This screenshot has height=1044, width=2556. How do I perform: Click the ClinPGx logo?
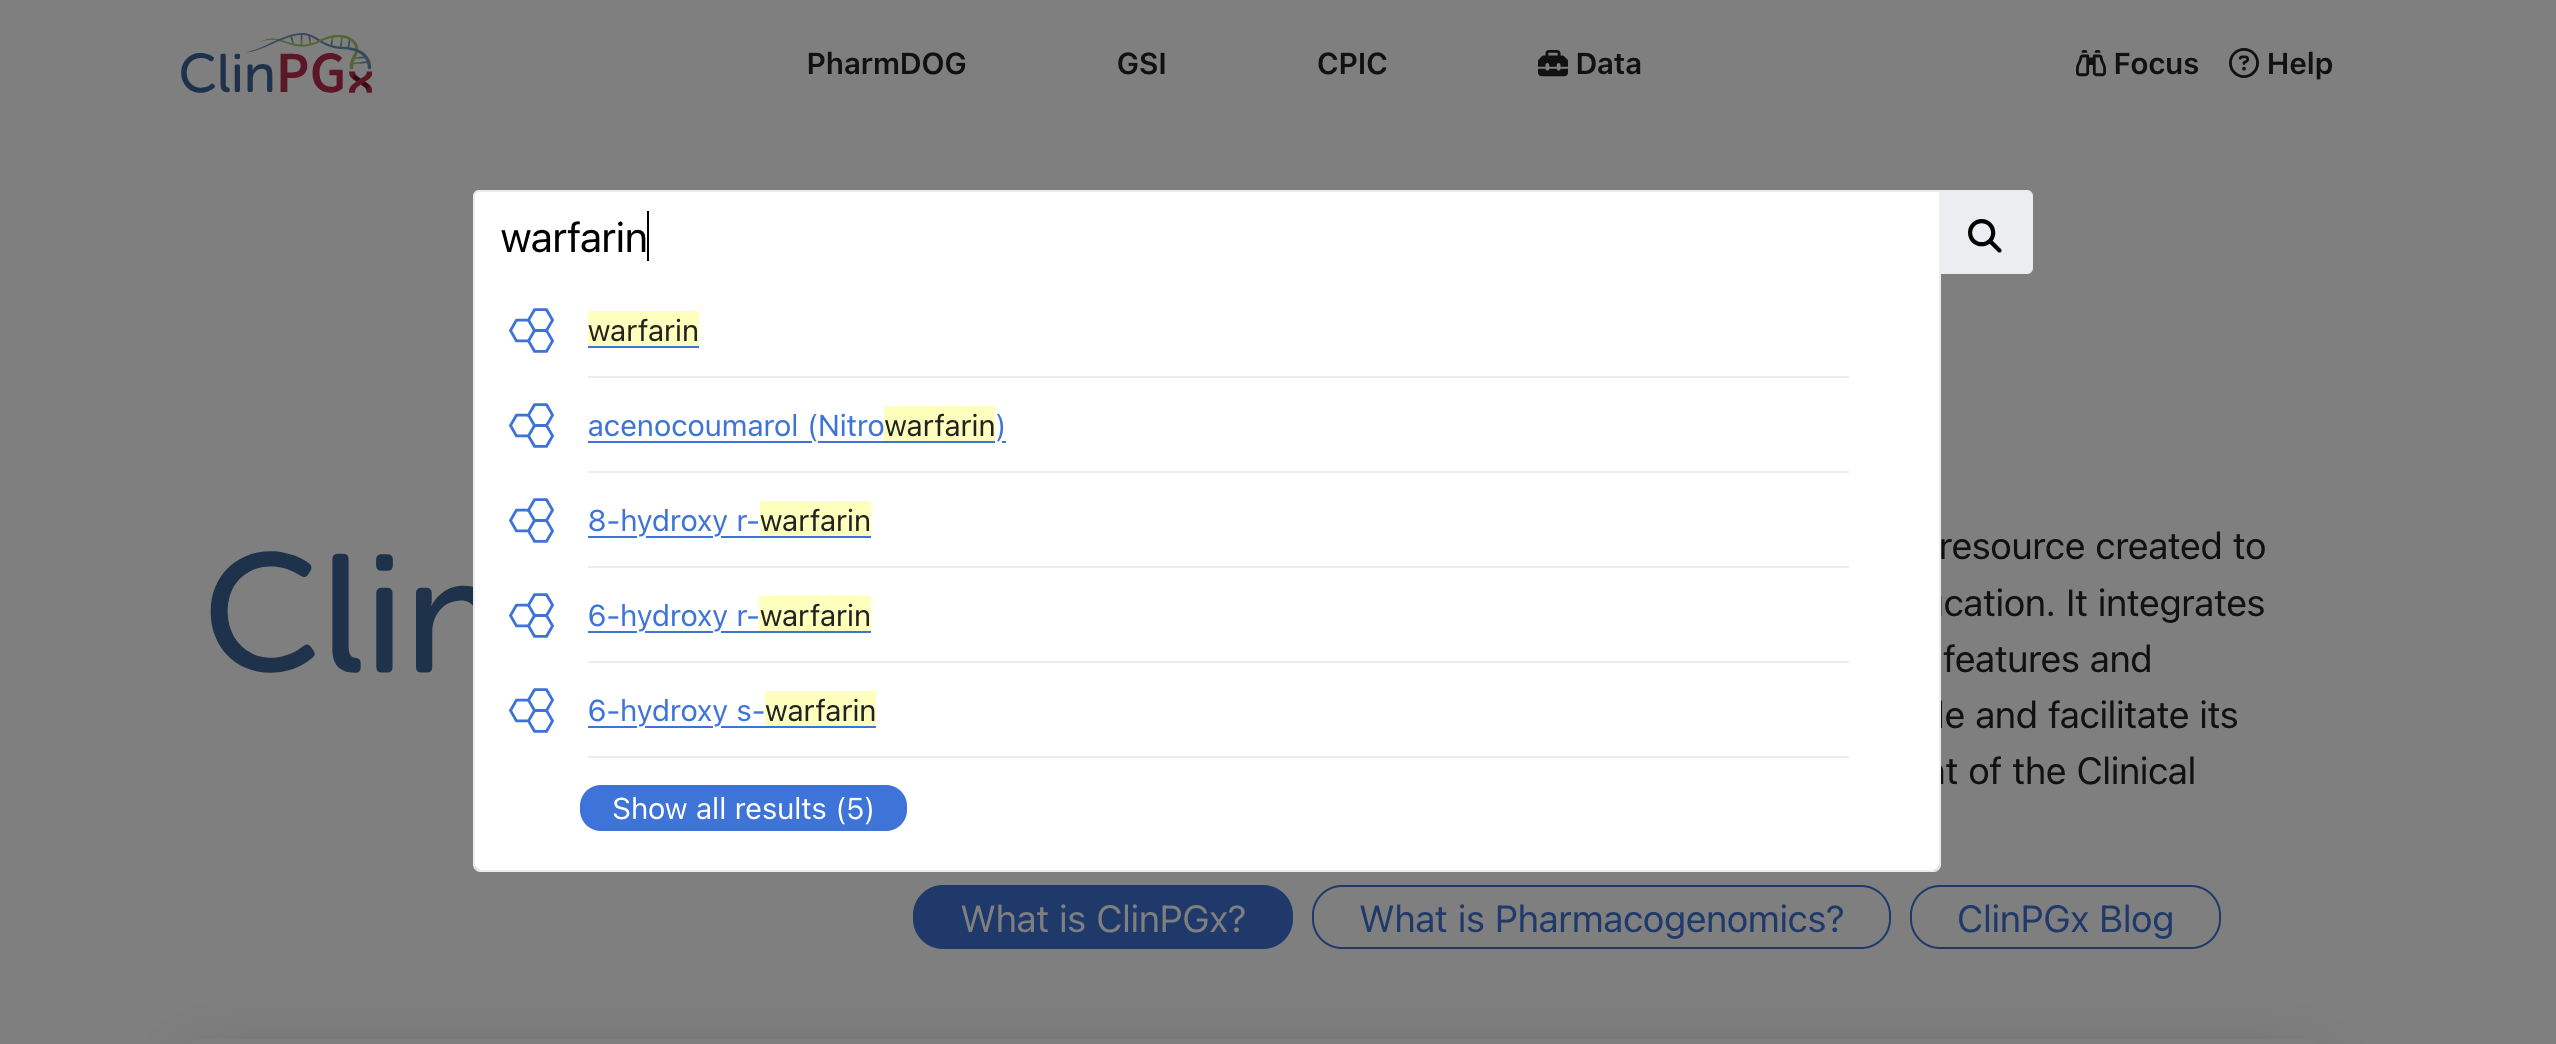pyautogui.click(x=276, y=62)
